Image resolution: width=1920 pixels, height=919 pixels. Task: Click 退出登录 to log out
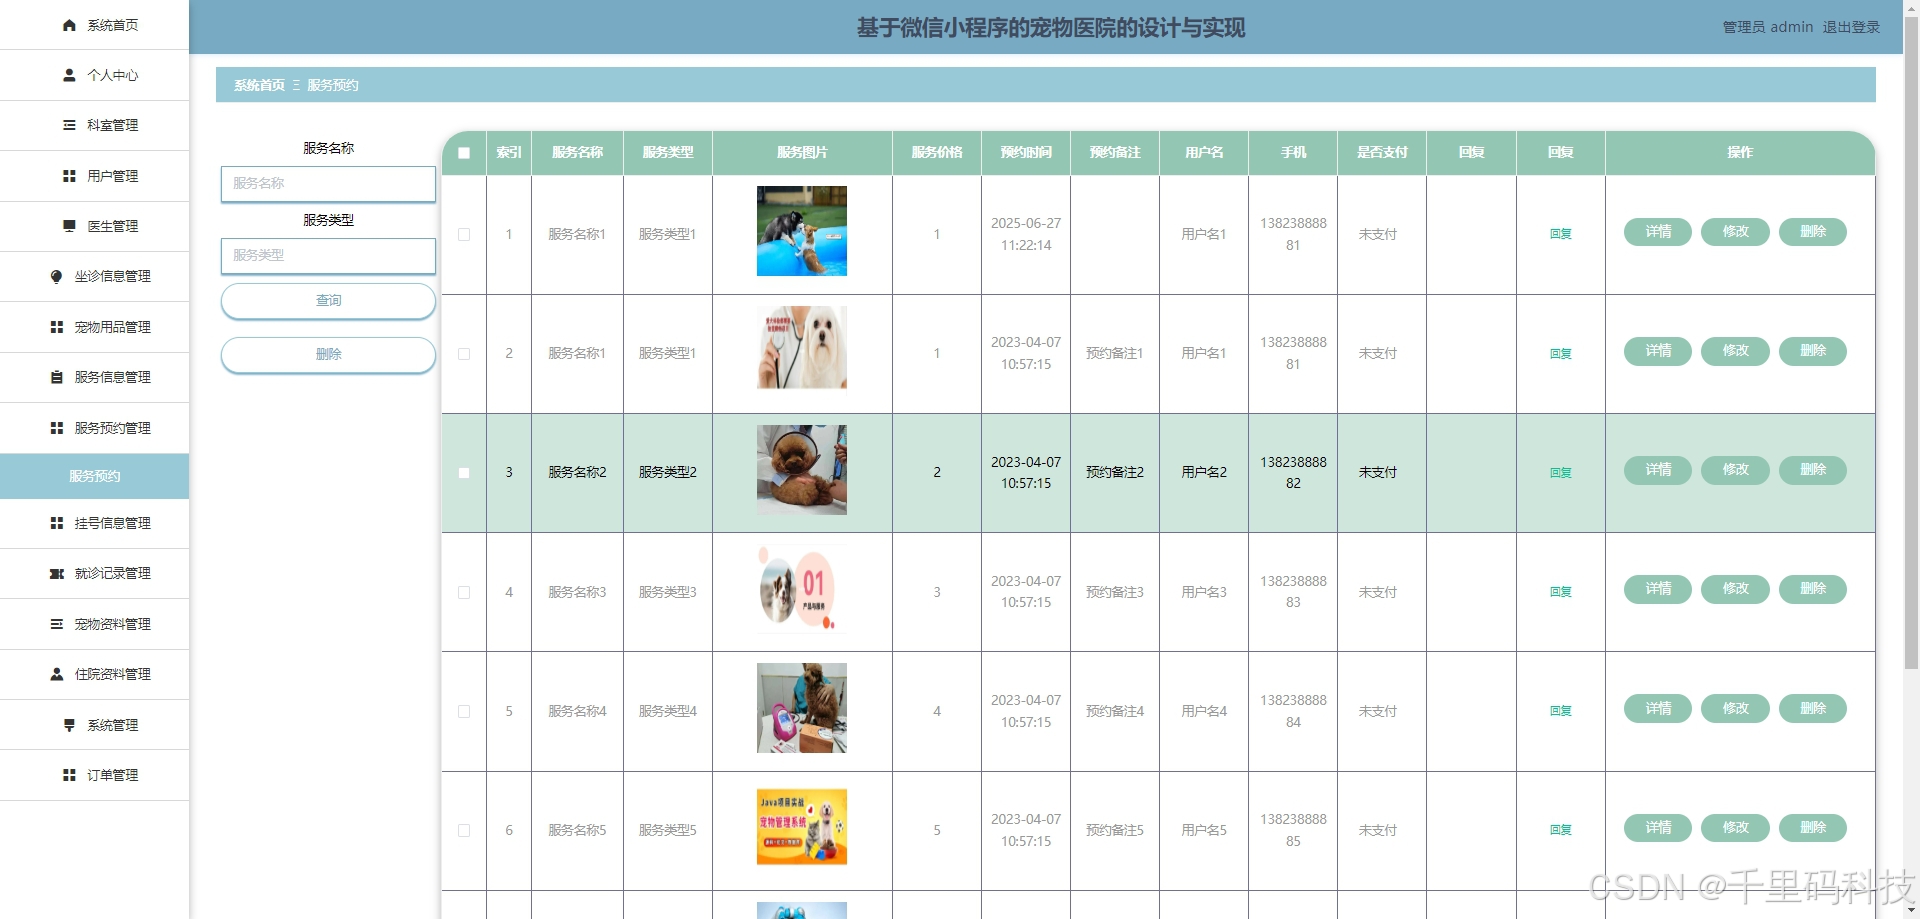click(x=1851, y=27)
